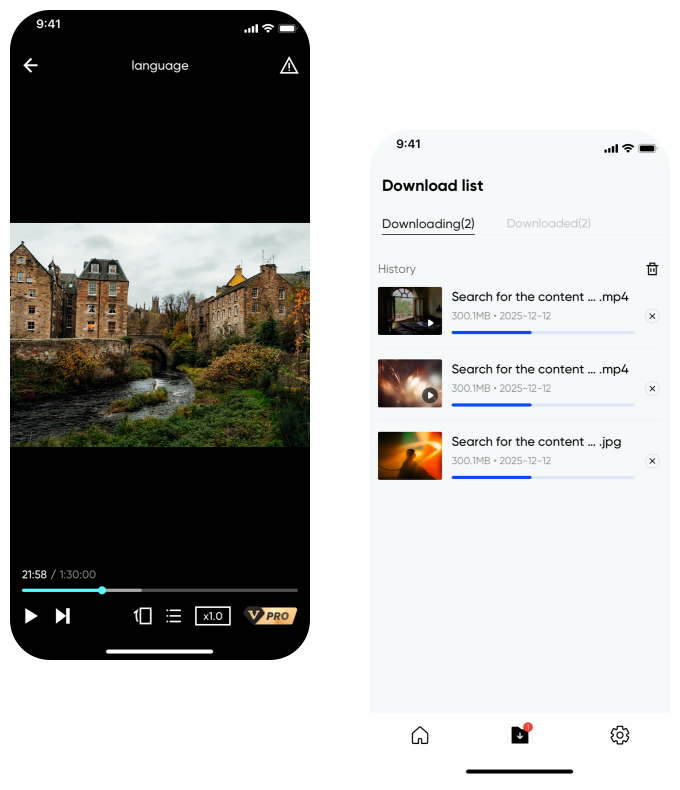Screen dimensions: 680x790
Task: Switch to the Downloaded(2) tab
Action: 549,223
